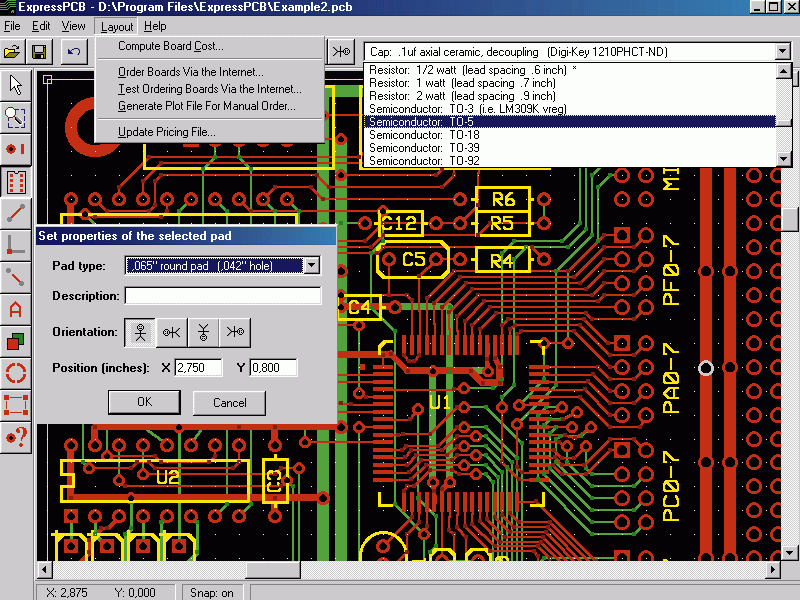800x600 pixels.
Task: Choose Order Boards Via the Internet
Action: point(210,72)
